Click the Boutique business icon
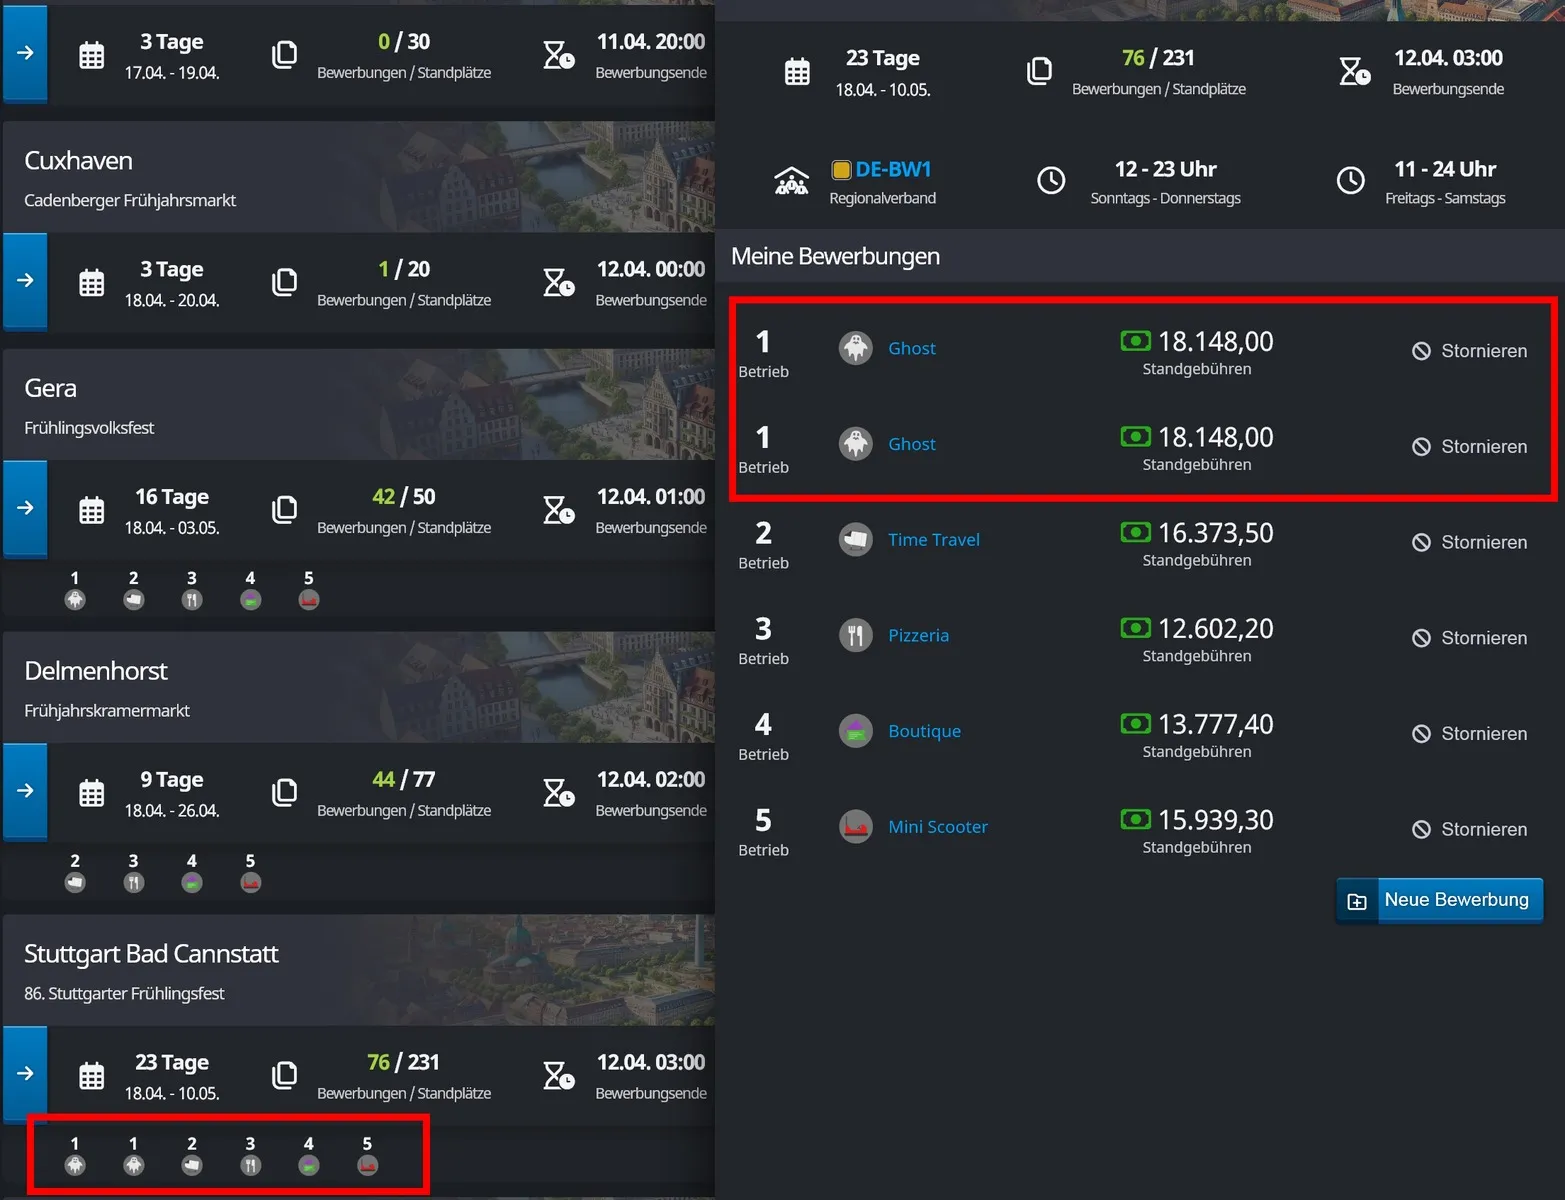1565x1200 pixels. [x=855, y=732]
